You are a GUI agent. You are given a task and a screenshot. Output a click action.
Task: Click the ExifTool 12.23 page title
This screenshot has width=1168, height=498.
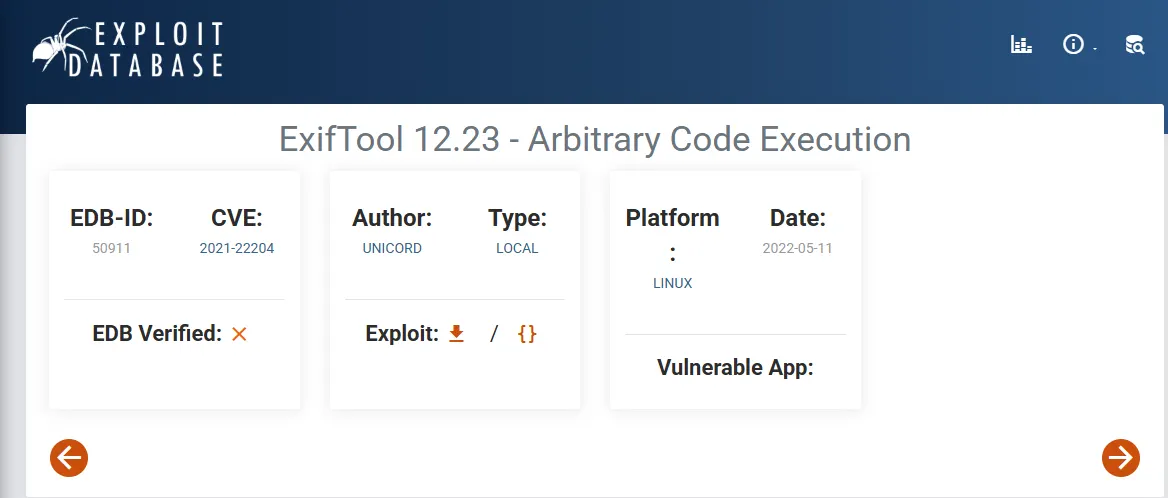[595, 139]
